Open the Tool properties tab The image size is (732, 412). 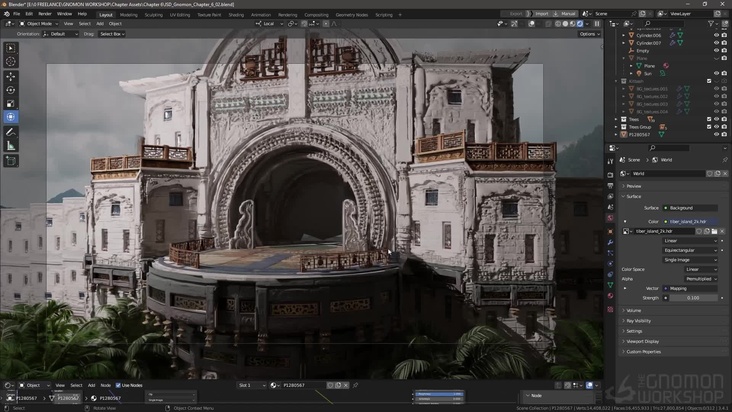pyautogui.click(x=610, y=161)
